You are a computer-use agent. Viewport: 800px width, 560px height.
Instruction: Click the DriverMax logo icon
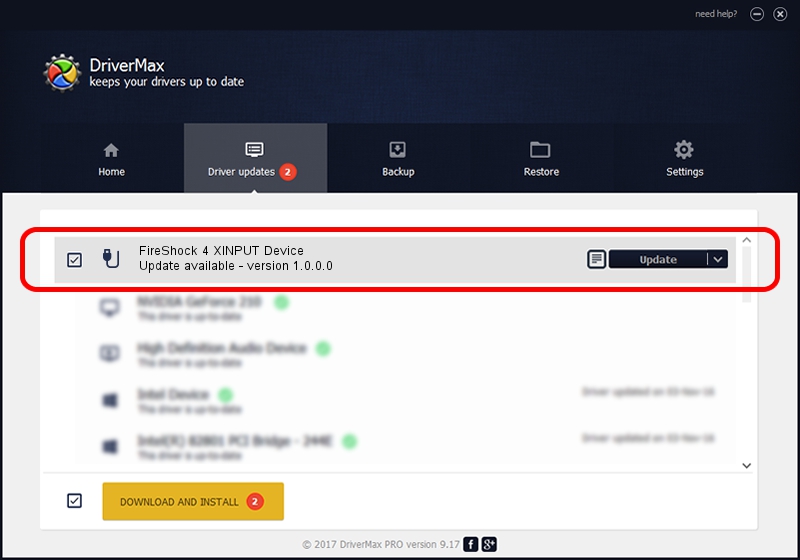coord(62,72)
